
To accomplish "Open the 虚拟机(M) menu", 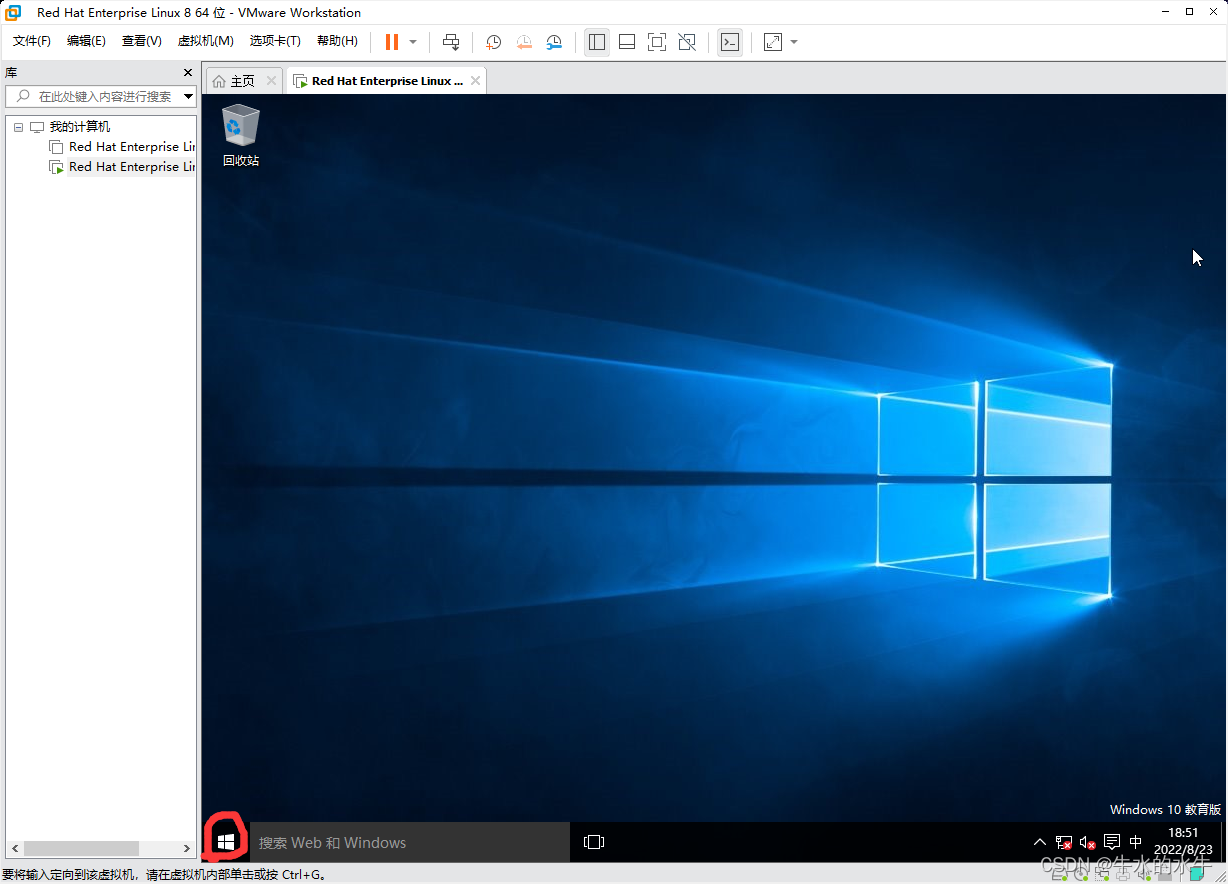I will pos(205,41).
